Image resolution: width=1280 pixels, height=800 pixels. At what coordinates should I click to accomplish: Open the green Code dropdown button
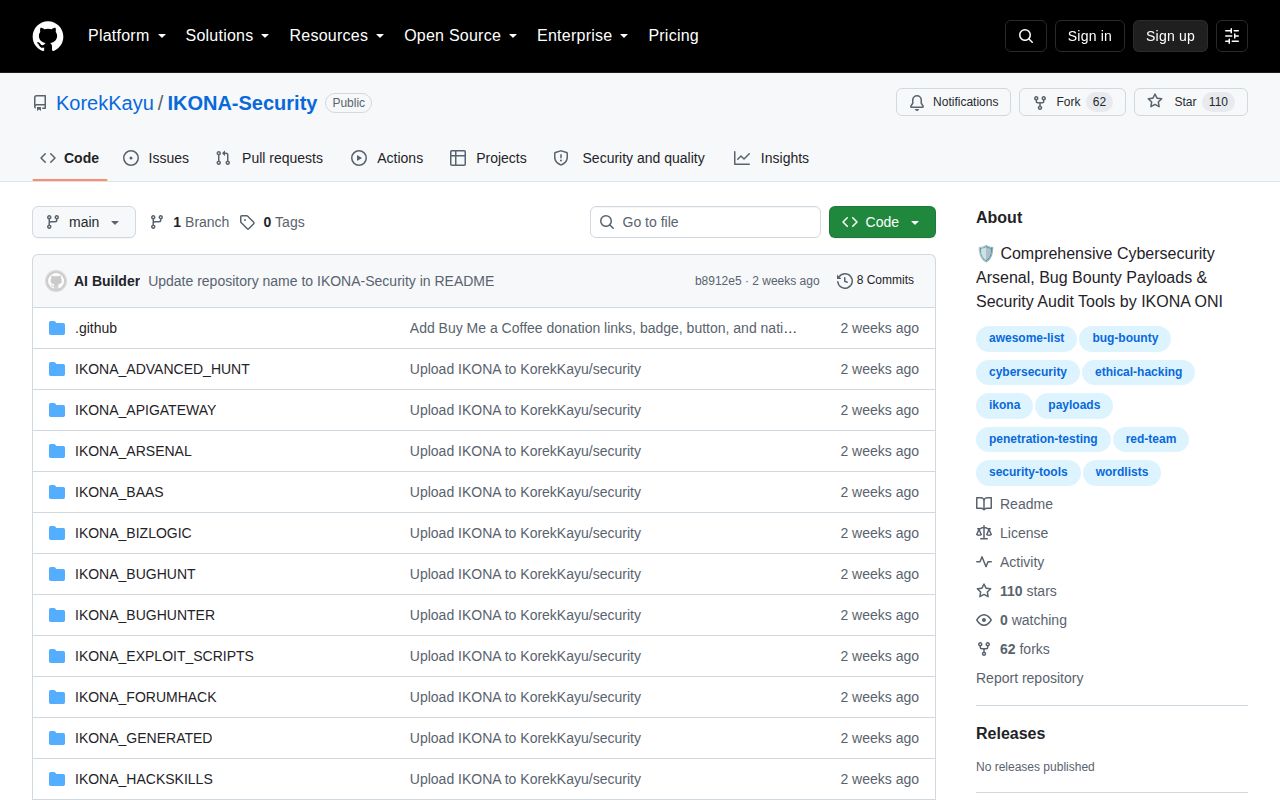click(x=882, y=222)
